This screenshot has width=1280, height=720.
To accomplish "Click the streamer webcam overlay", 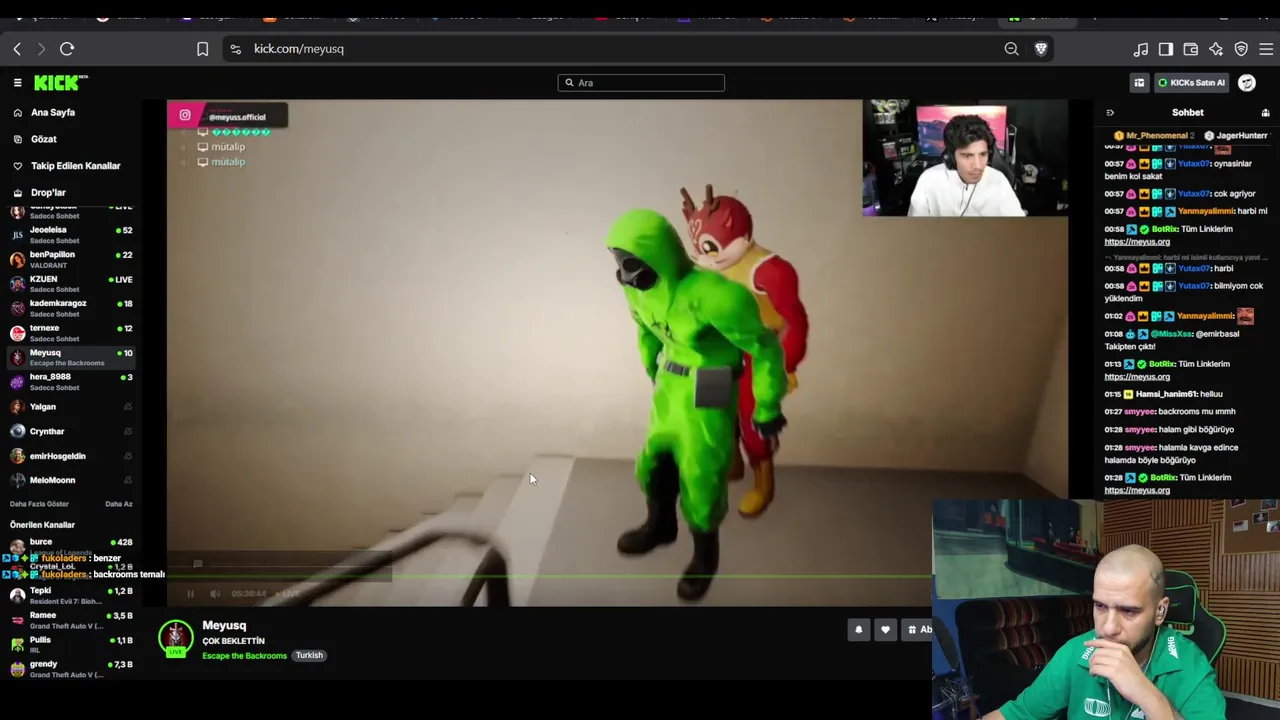I will [x=965, y=158].
